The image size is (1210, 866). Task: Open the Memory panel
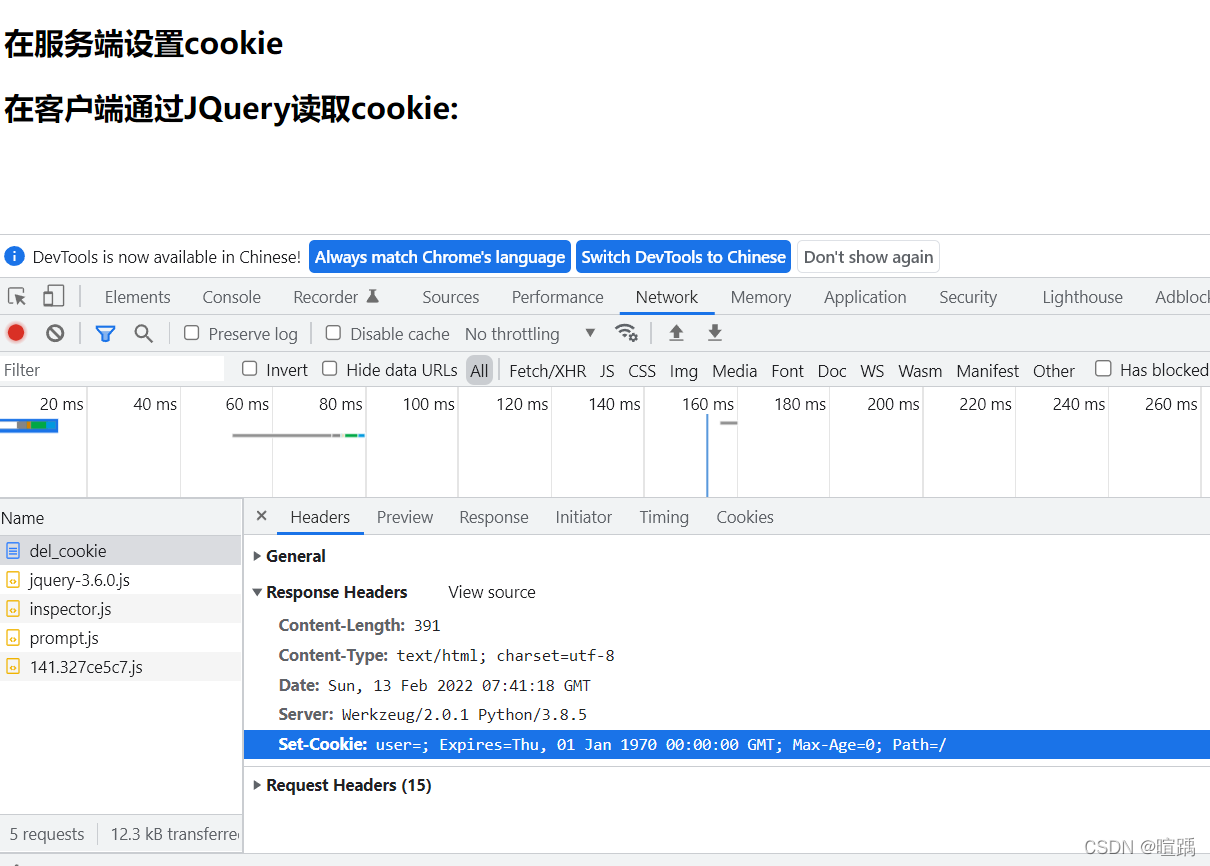coord(760,297)
